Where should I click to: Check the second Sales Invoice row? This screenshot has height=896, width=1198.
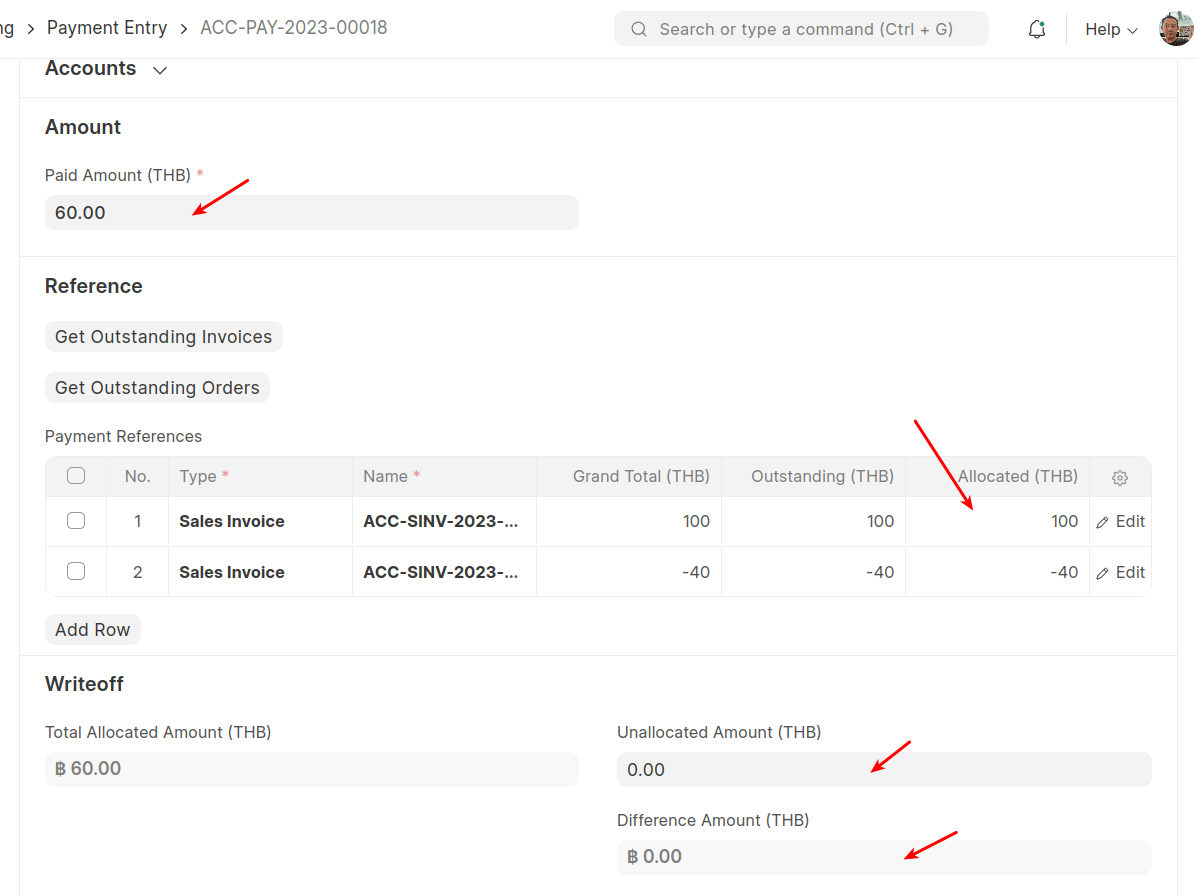pyautogui.click(x=75, y=571)
